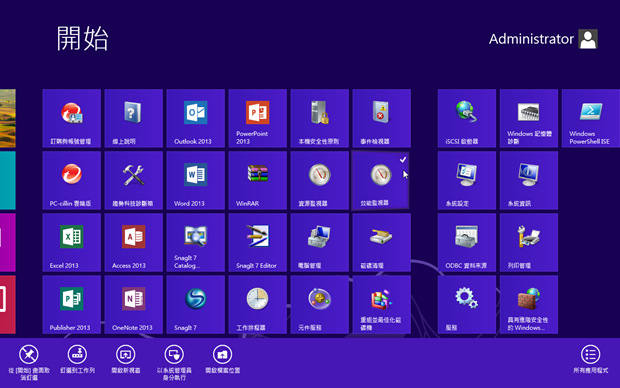Image resolution: width=620 pixels, height=388 pixels.
Task: Open Windows Memory Diagnostic tile
Action: 529,118
